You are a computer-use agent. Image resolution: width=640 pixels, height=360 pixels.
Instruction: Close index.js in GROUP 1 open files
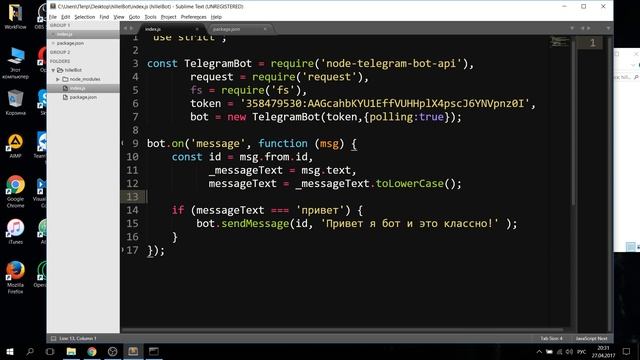point(53,34)
